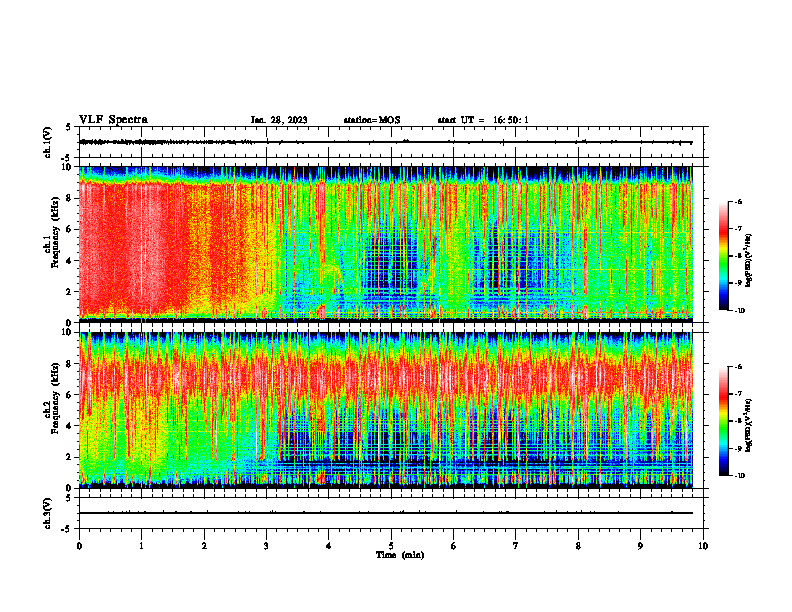Click the '3' tick on the time axis
Image resolution: width=792 pixels, height=612 pixels.
tap(267, 546)
